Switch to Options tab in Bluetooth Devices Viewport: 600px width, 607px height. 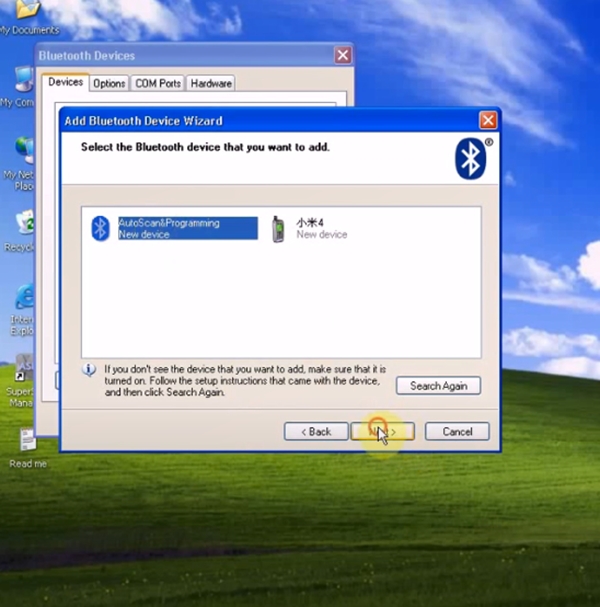pos(109,83)
